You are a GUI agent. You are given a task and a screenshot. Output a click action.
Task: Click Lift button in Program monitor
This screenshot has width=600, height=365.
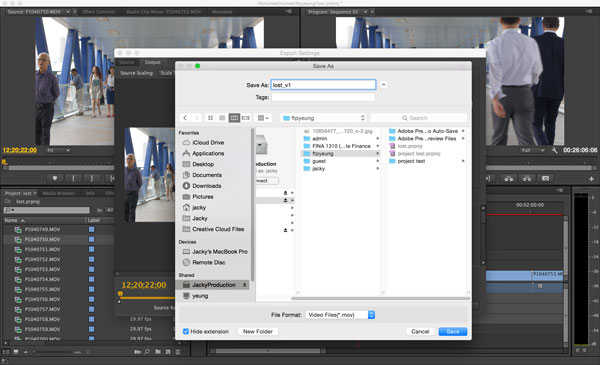coord(509,179)
